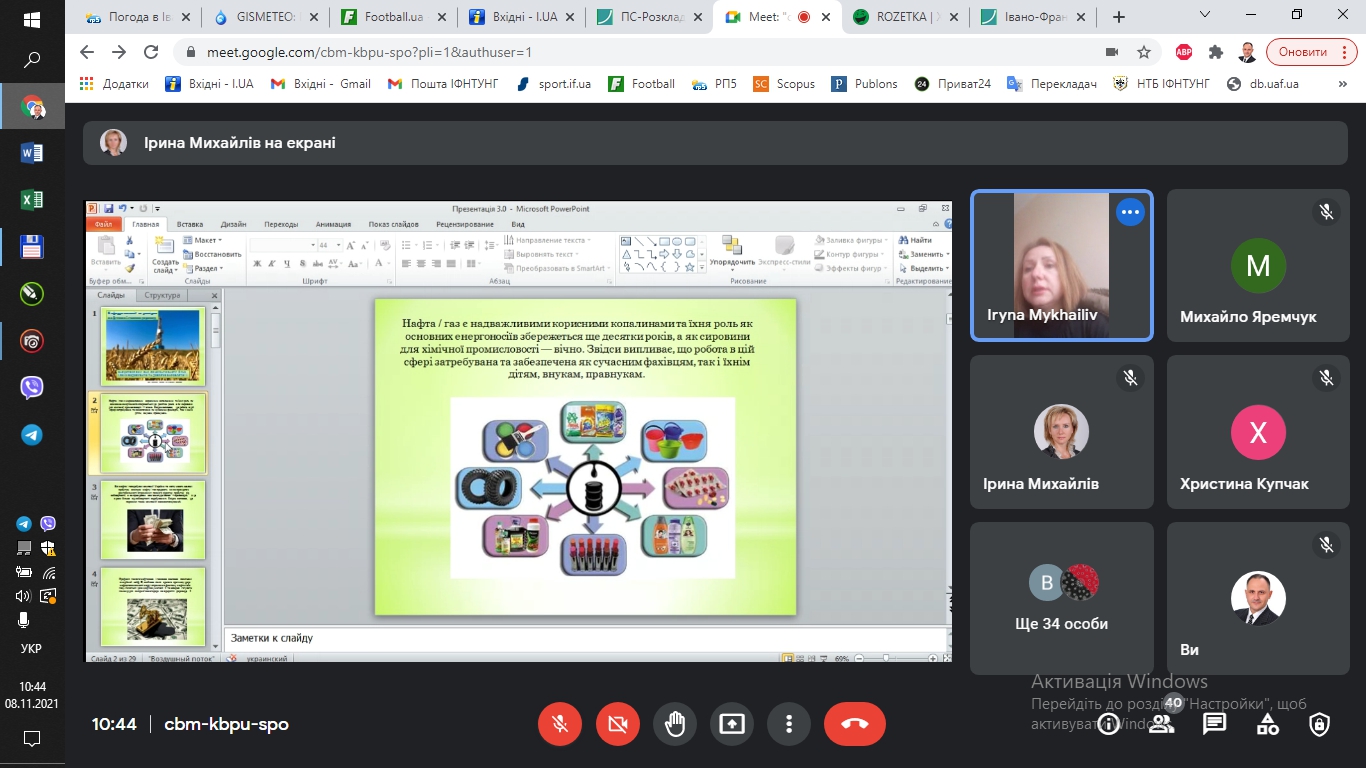The height and width of the screenshot is (768, 1366).
Task: Turn on the camera
Action: pyautogui.click(x=617, y=724)
